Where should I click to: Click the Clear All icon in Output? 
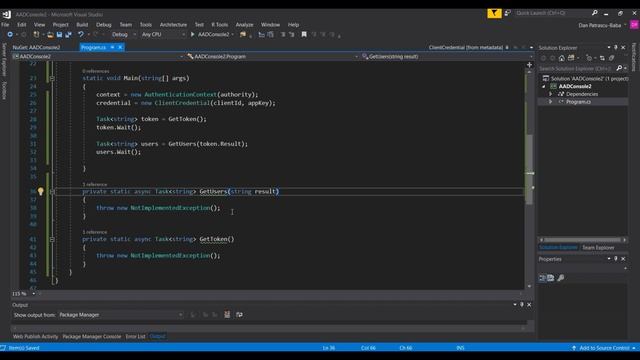pos(227,315)
